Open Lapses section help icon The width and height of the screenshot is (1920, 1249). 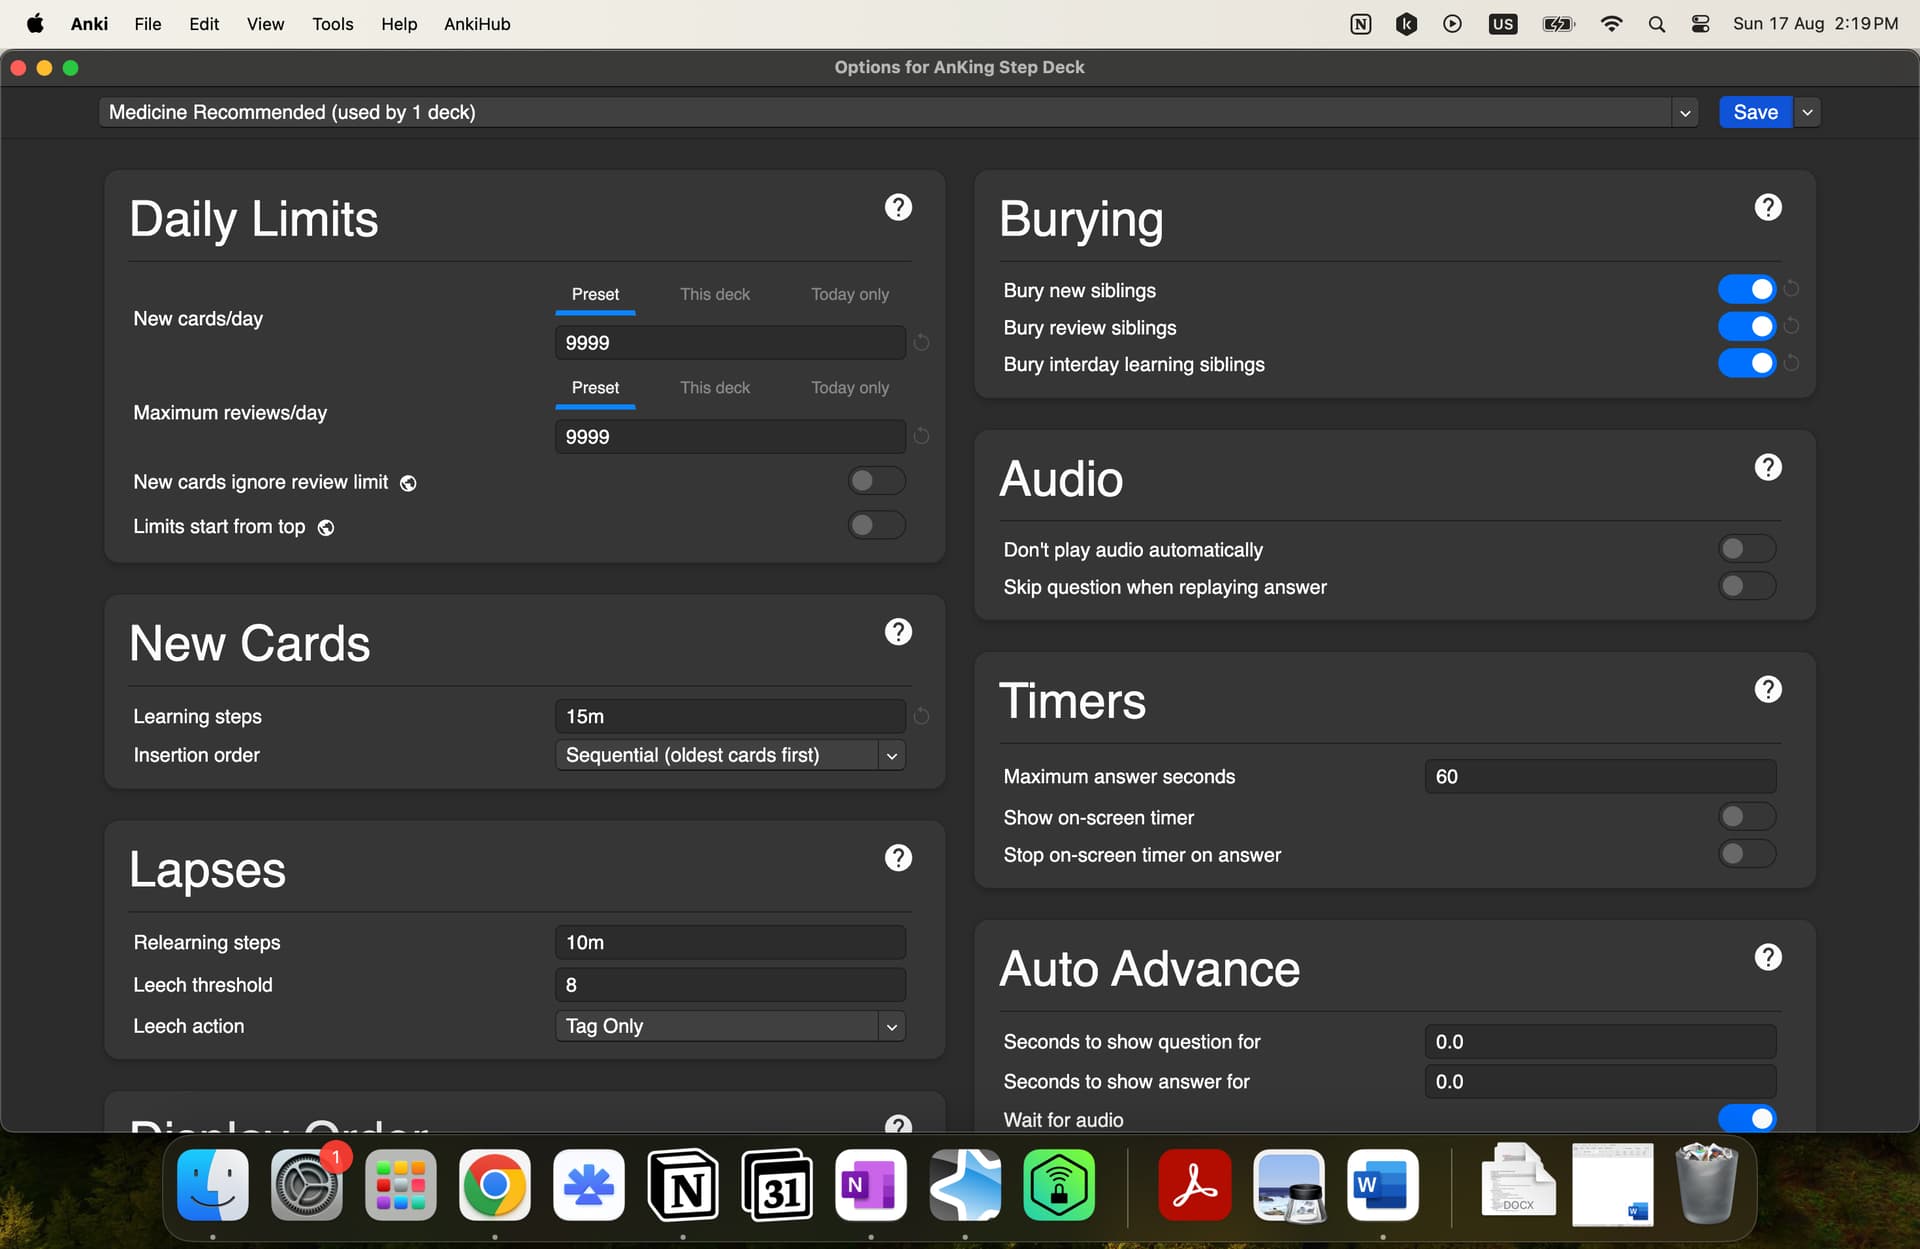(898, 857)
